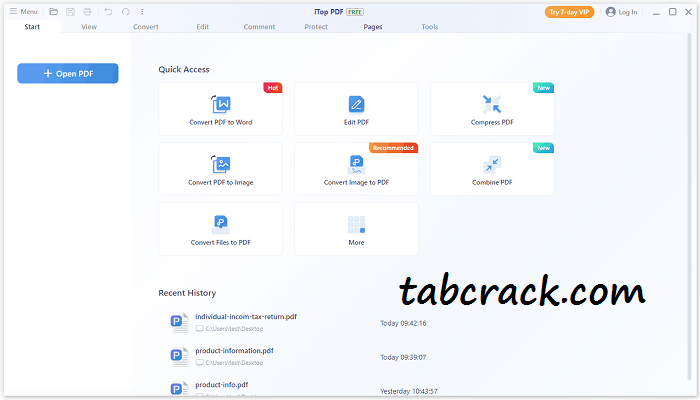Click the user avatar icon
The image size is (700, 400).
click(610, 12)
